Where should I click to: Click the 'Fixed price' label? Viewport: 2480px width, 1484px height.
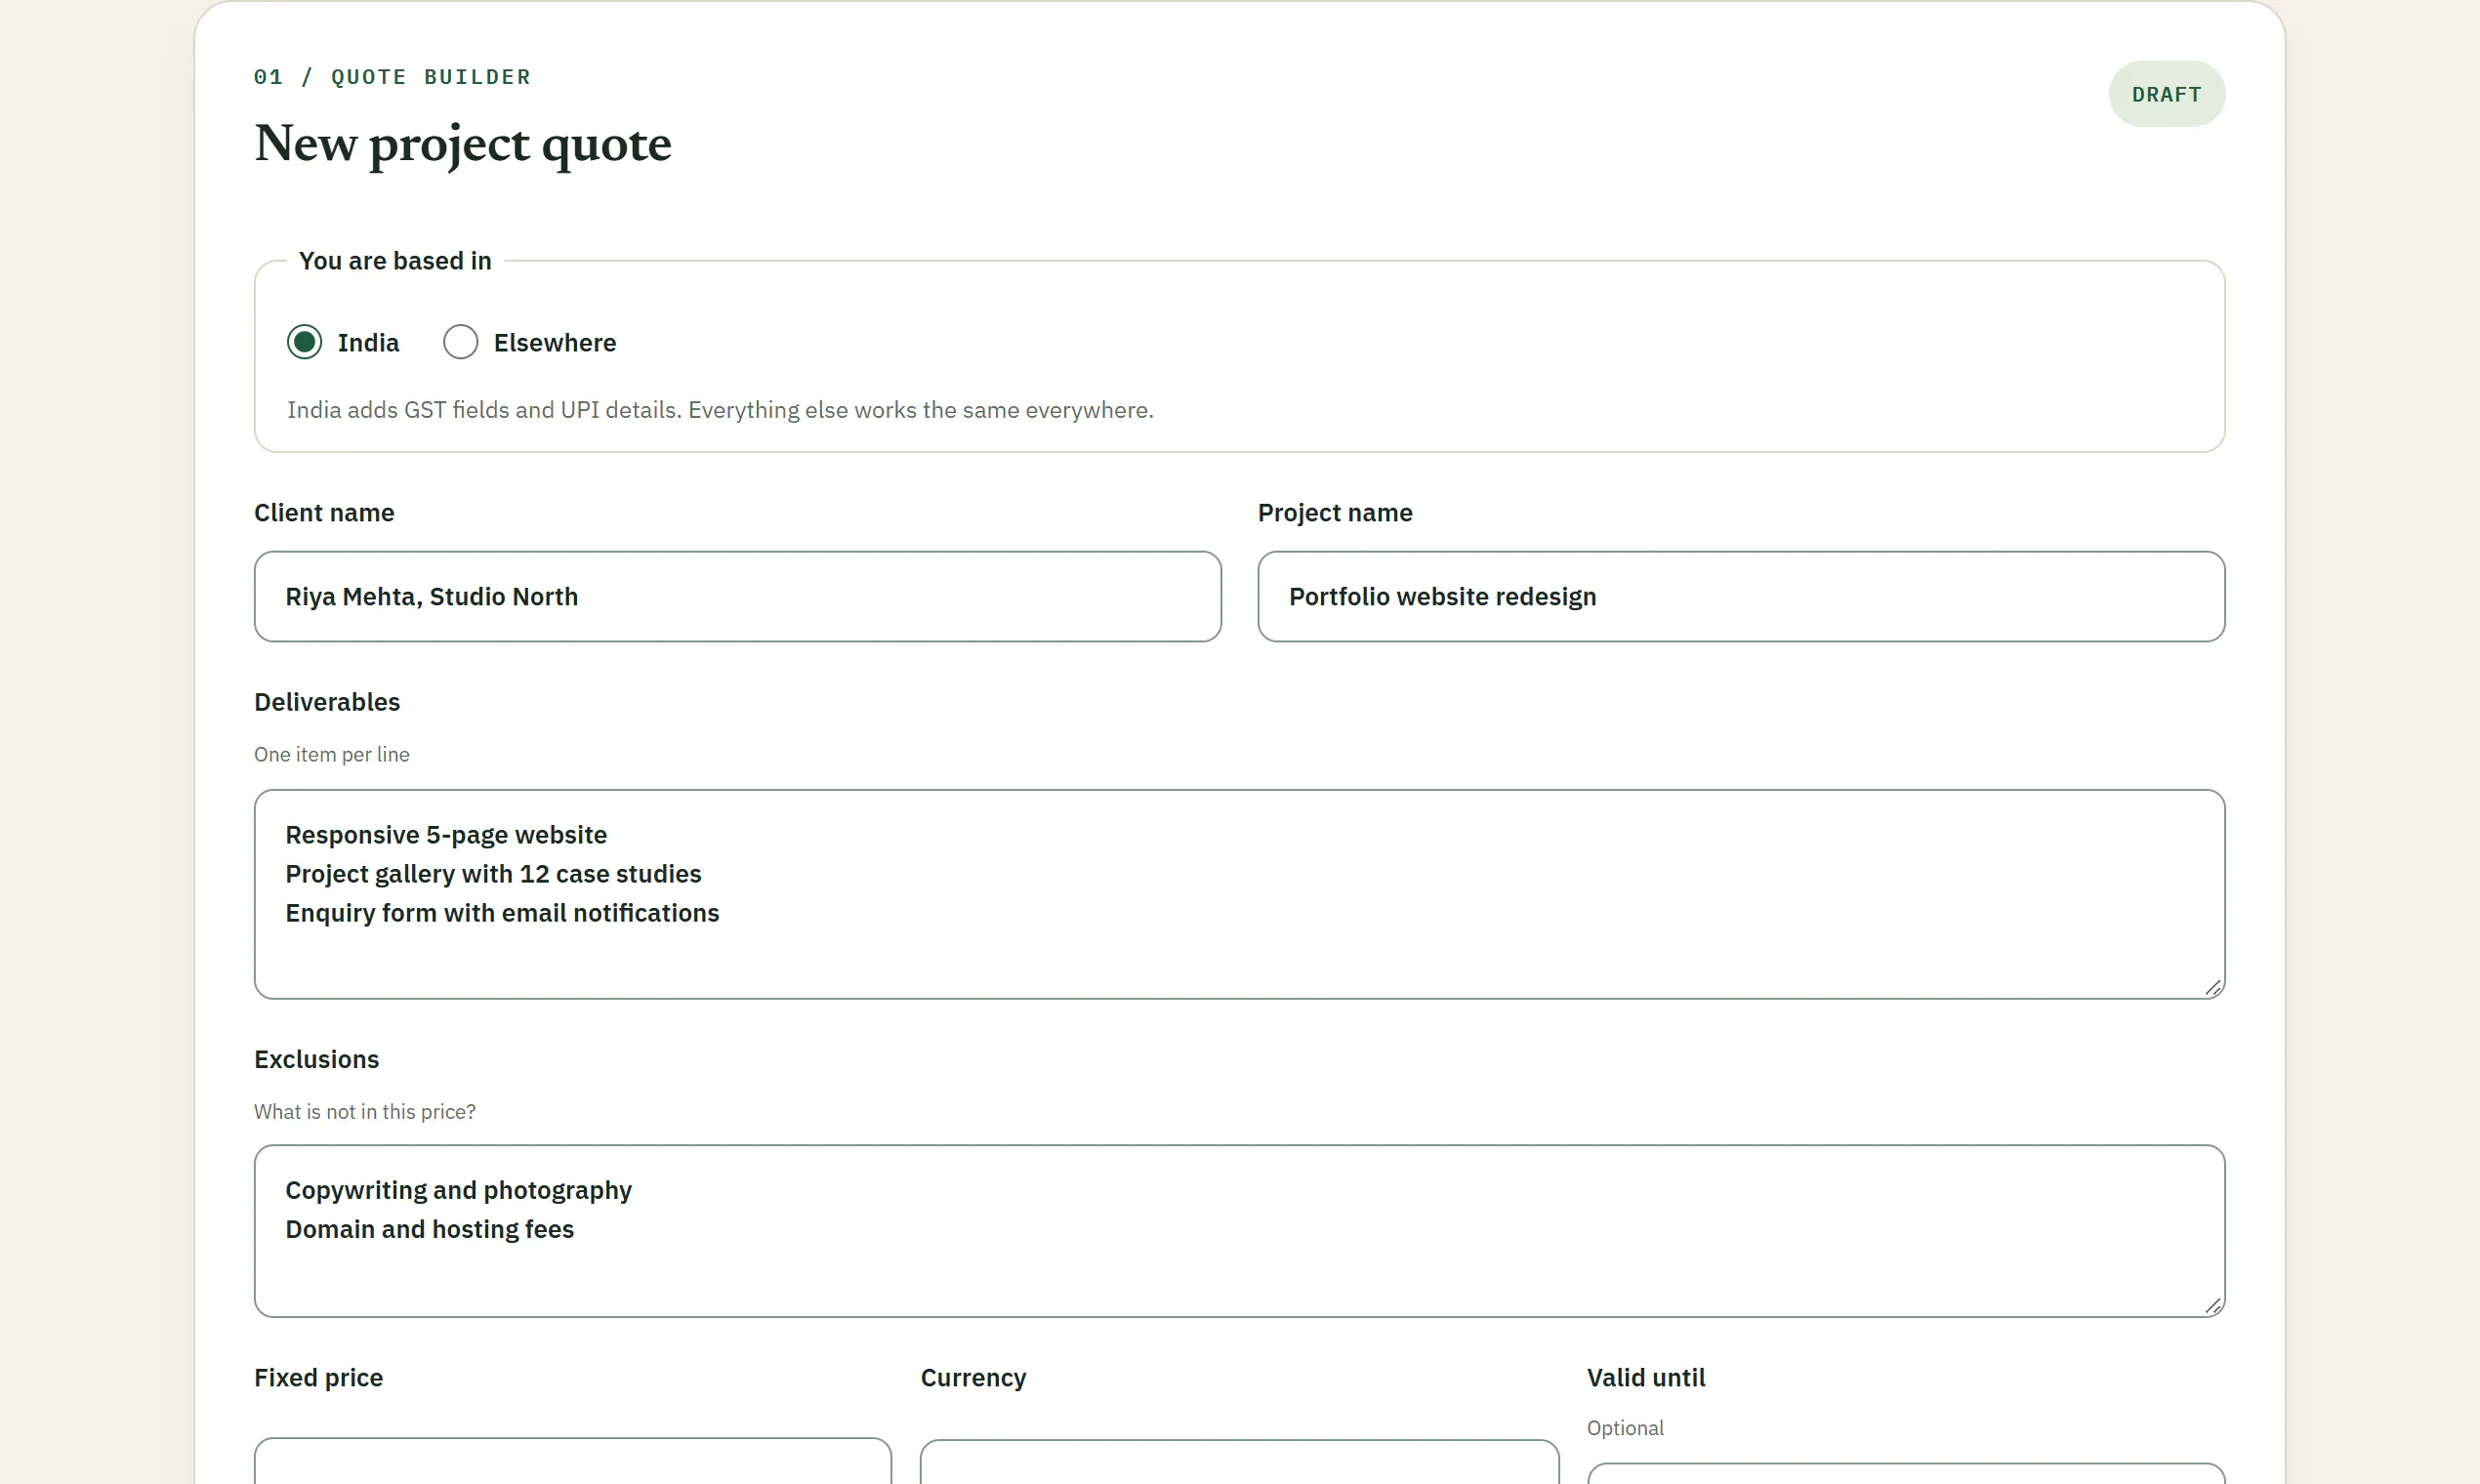pyautogui.click(x=318, y=1378)
